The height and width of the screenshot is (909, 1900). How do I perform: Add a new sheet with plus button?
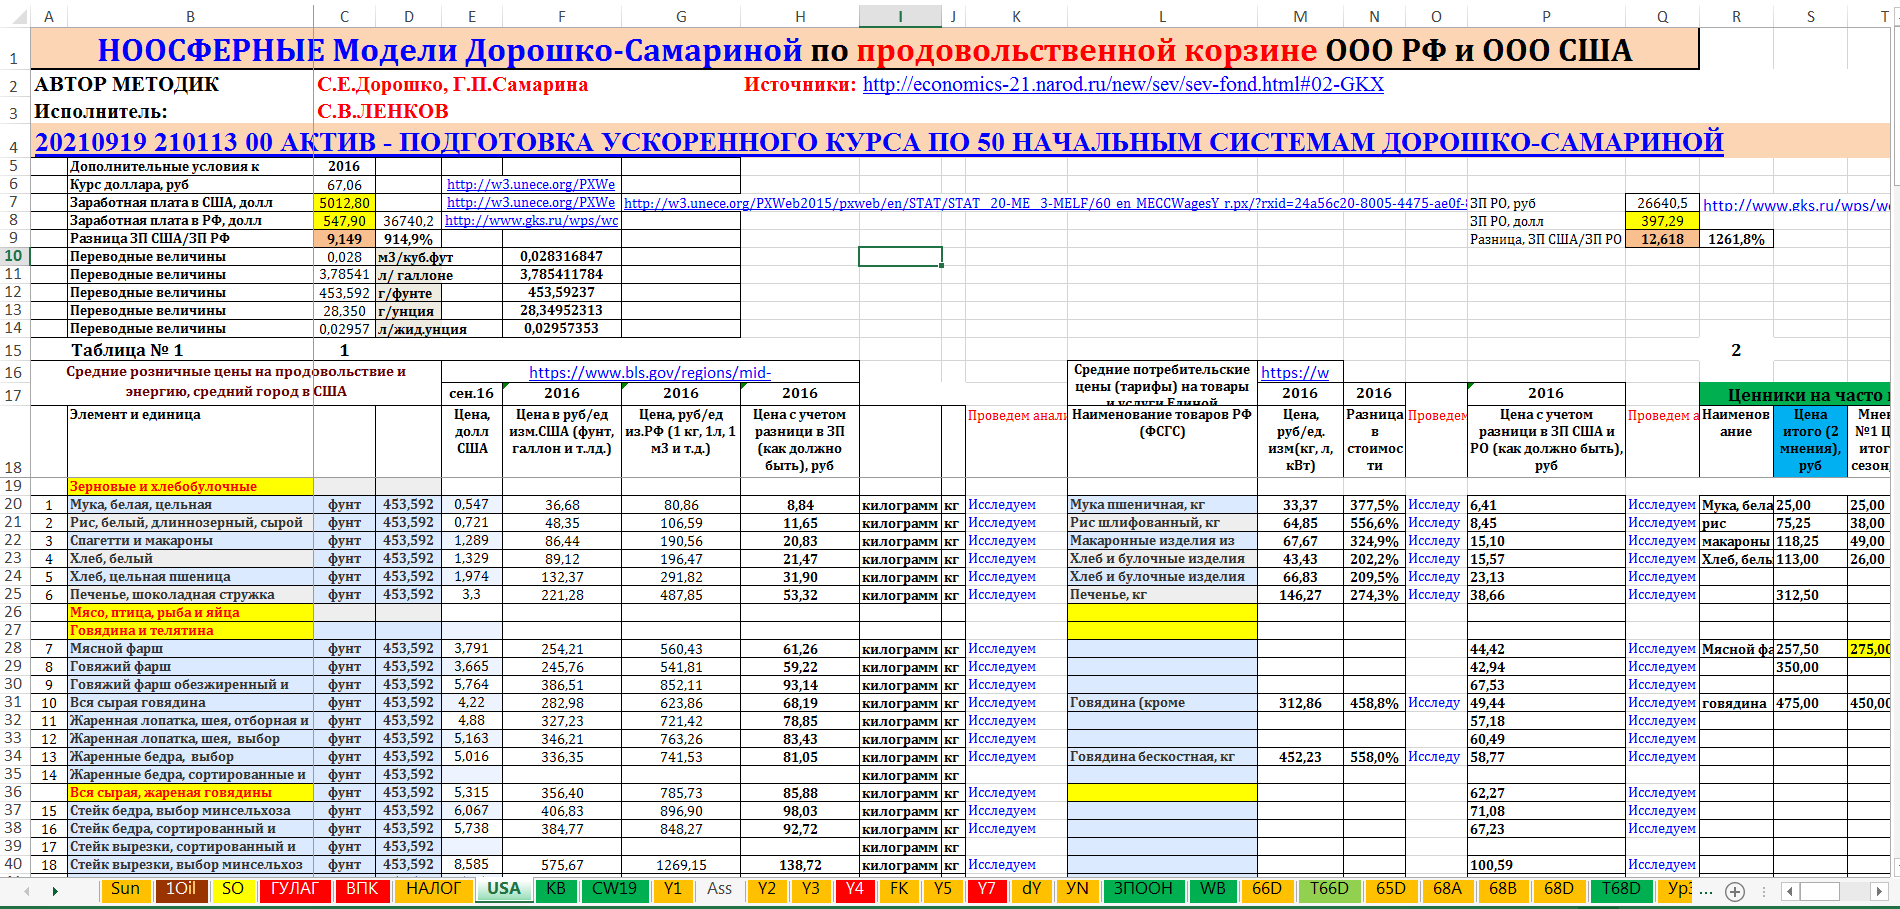click(1735, 892)
